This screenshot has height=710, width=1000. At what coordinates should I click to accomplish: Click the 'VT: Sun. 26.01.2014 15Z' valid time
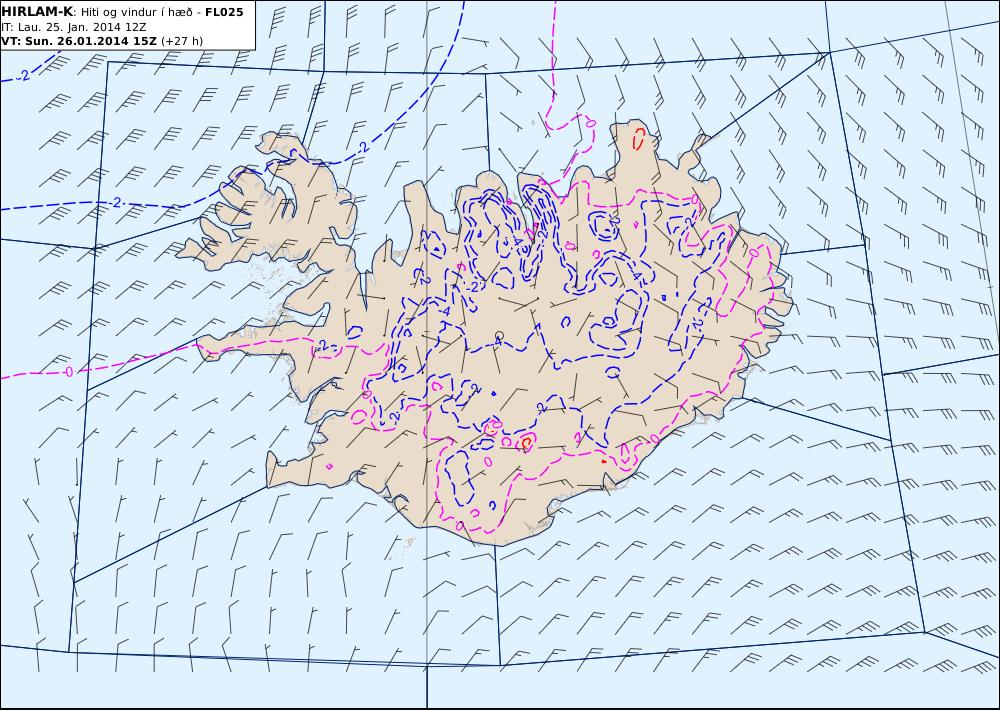click(79, 41)
